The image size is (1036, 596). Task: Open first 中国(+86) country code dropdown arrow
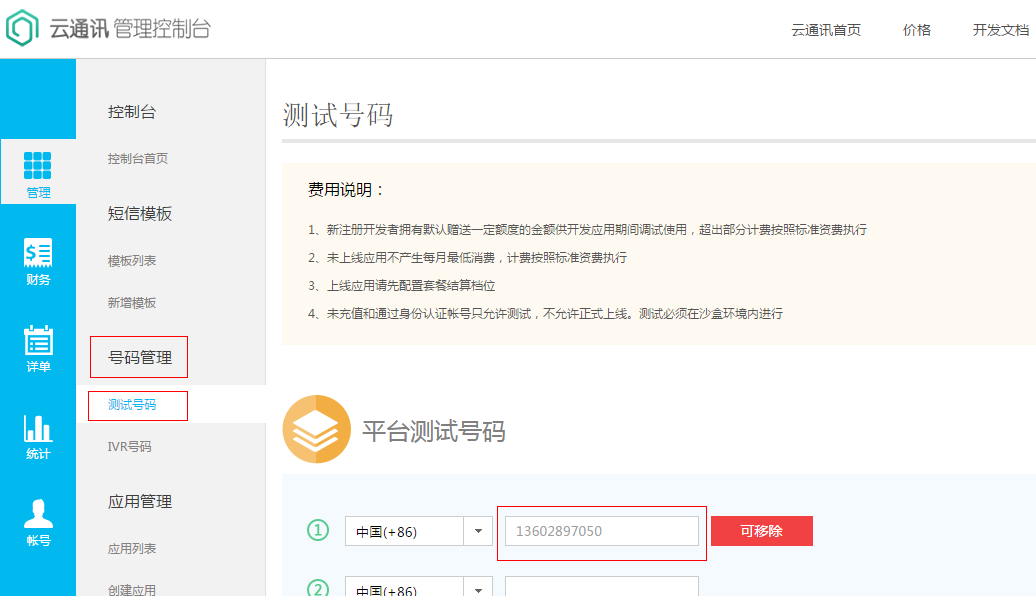[478, 531]
